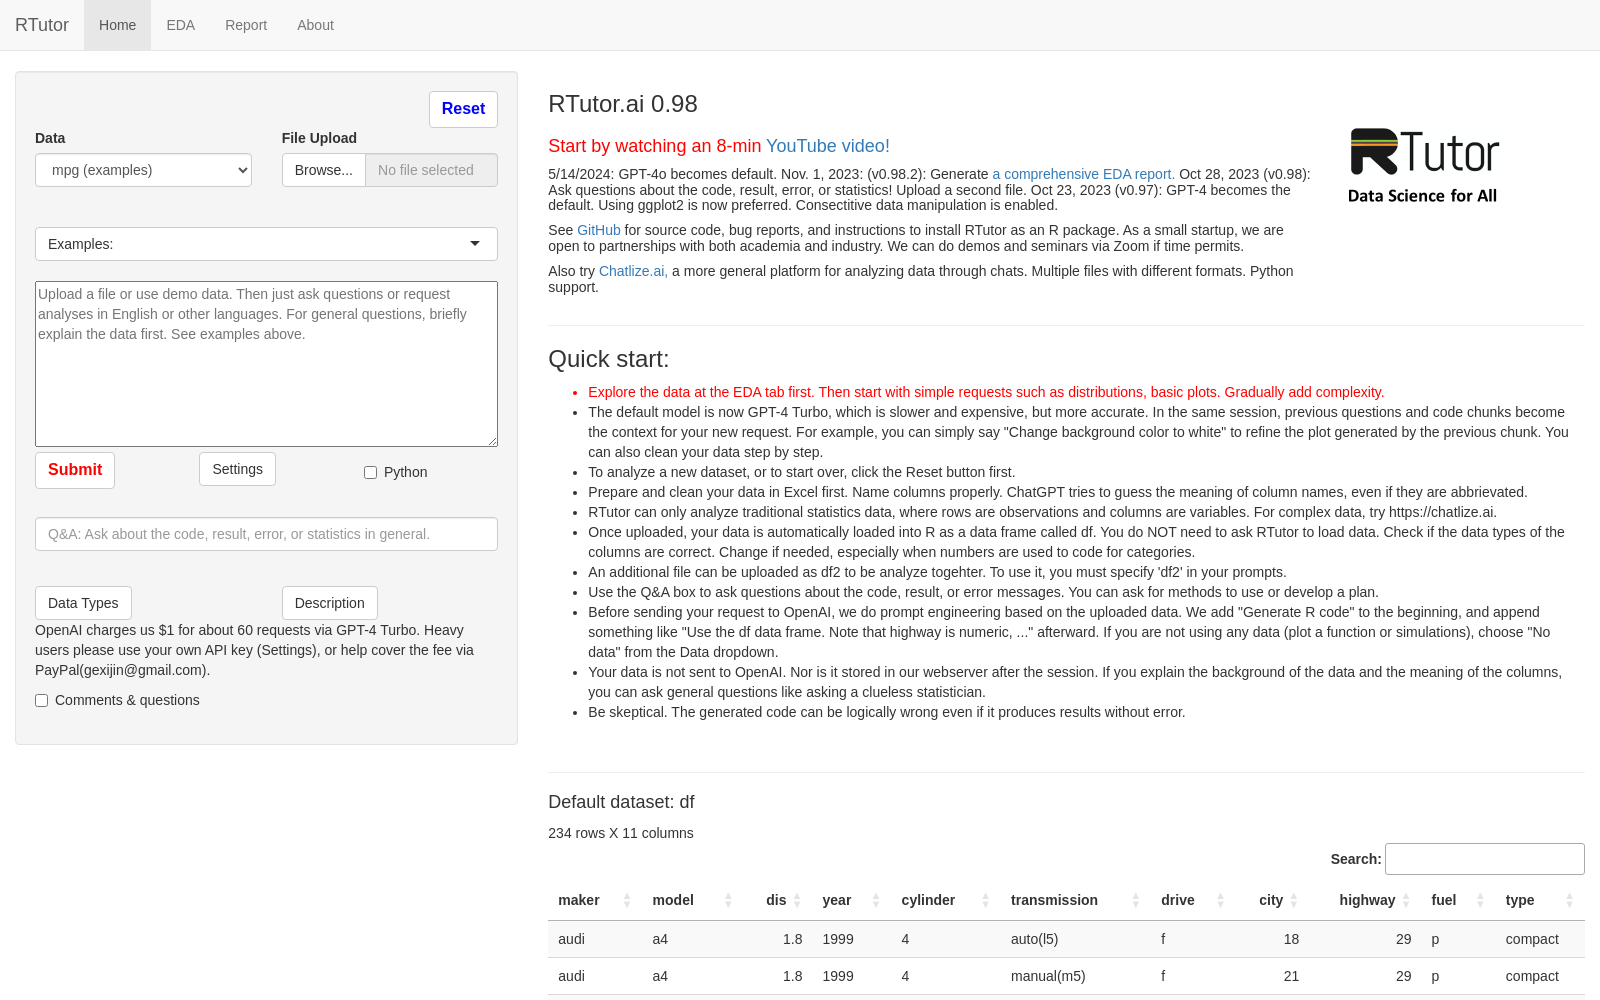Switch to the Report tab
This screenshot has width=1600, height=1000.
pyautogui.click(x=246, y=25)
